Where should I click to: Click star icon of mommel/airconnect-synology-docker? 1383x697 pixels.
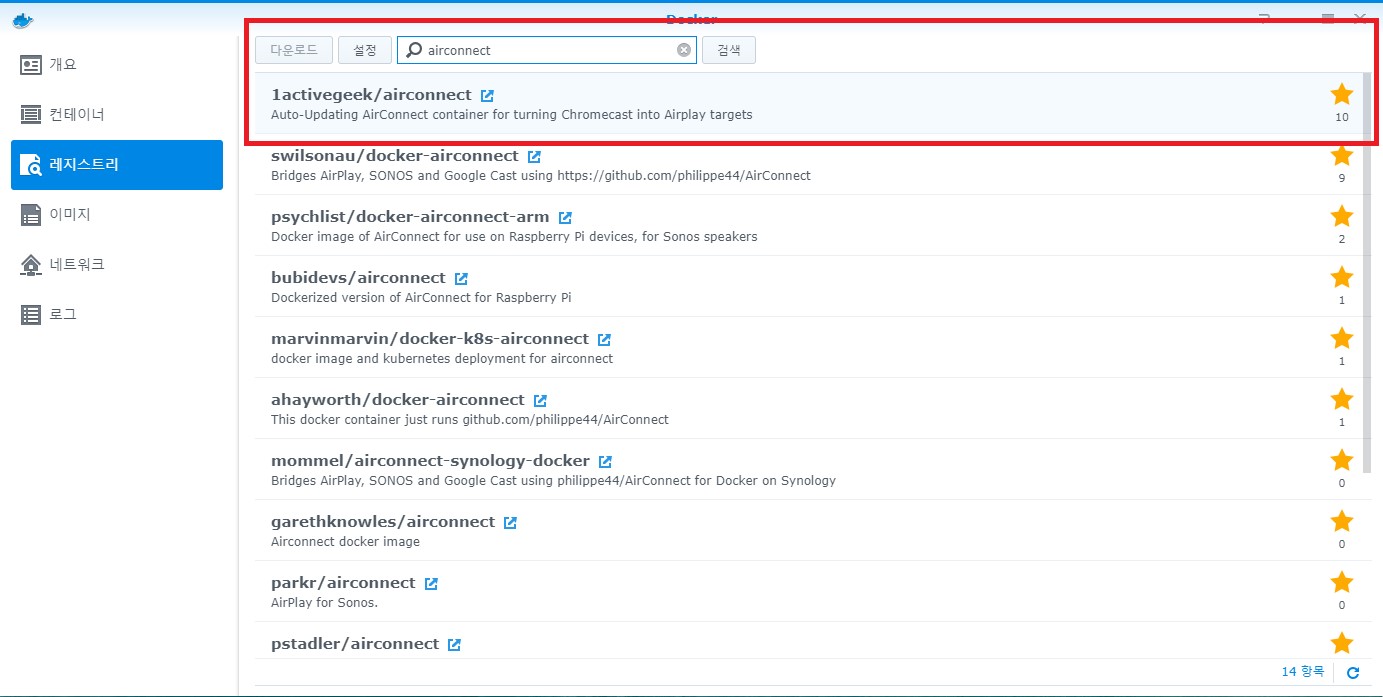pyautogui.click(x=1342, y=461)
